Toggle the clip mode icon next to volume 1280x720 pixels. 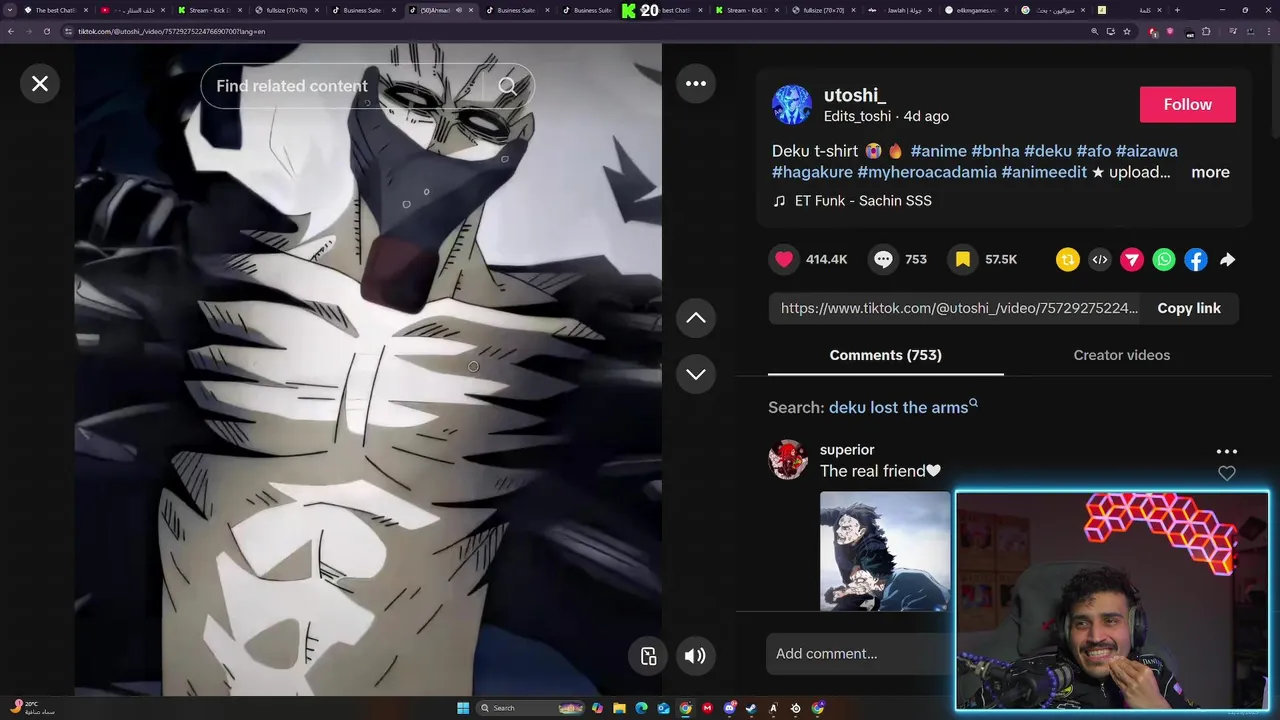648,656
